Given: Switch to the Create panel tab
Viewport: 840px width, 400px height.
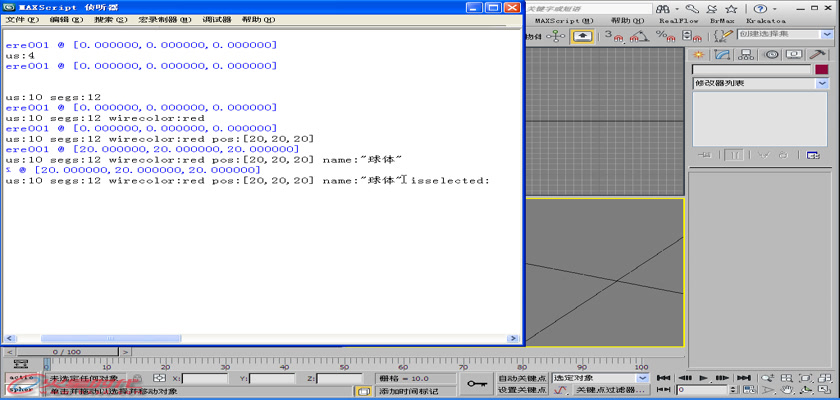Looking at the screenshot, I should click(698, 54).
